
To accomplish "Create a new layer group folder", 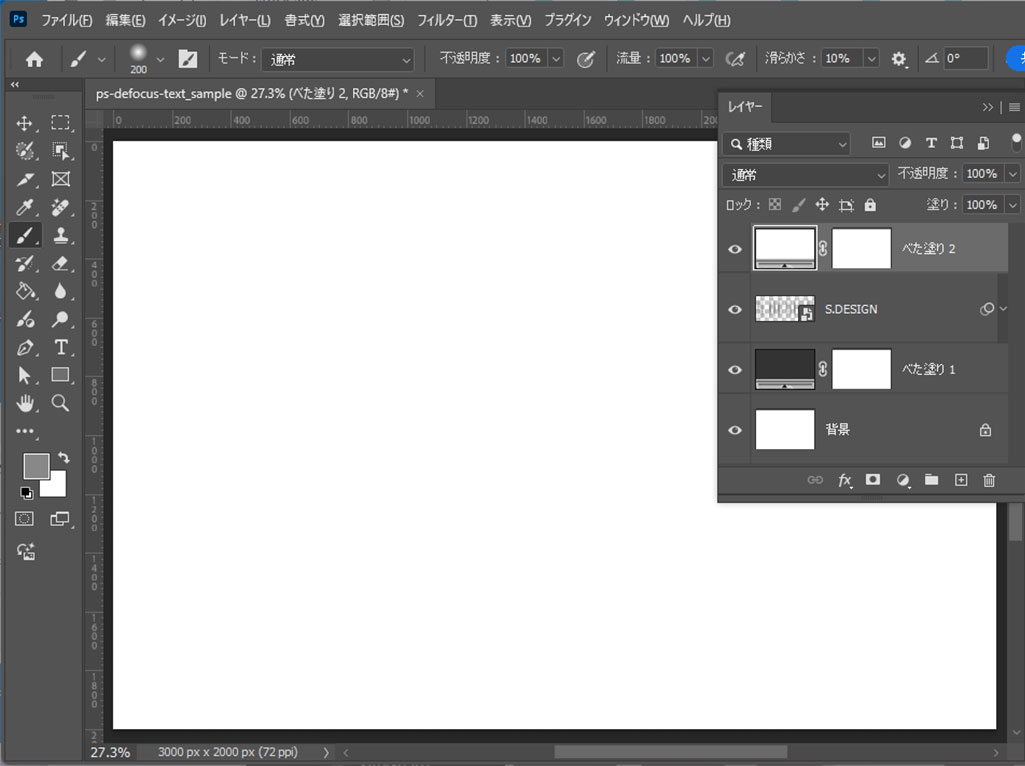I will 932,480.
